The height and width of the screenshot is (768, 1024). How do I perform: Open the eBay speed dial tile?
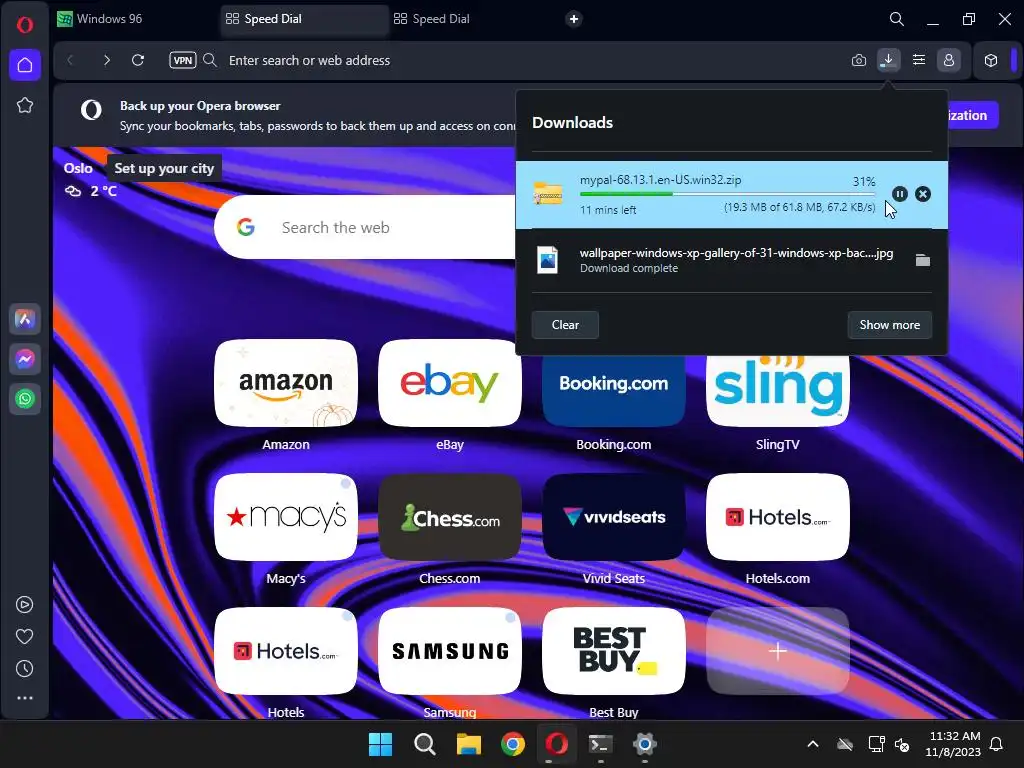[x=450, y=383]
